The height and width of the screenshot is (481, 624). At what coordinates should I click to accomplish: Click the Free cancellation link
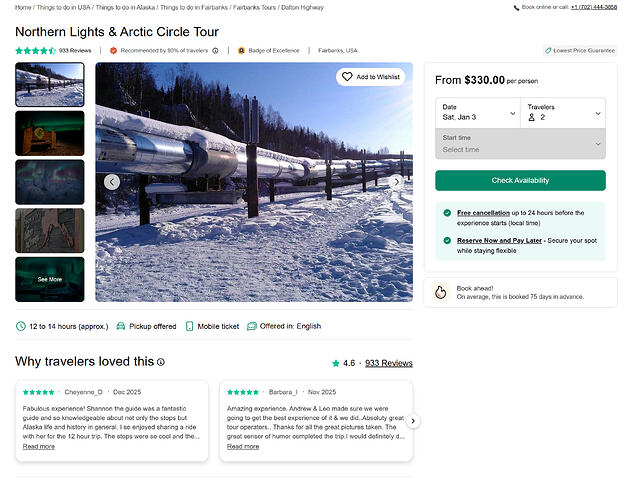[483, 213]
